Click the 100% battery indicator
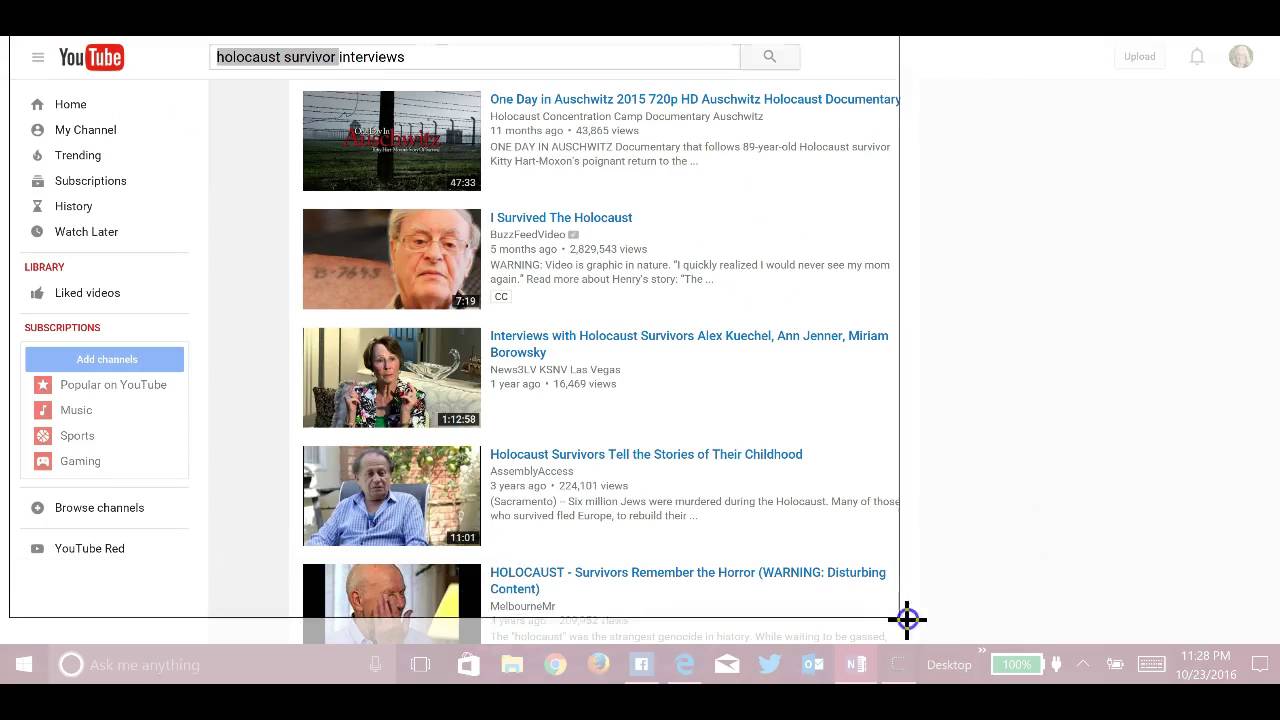This screenshot has width=1280, height=720. tap(1017, 664)
